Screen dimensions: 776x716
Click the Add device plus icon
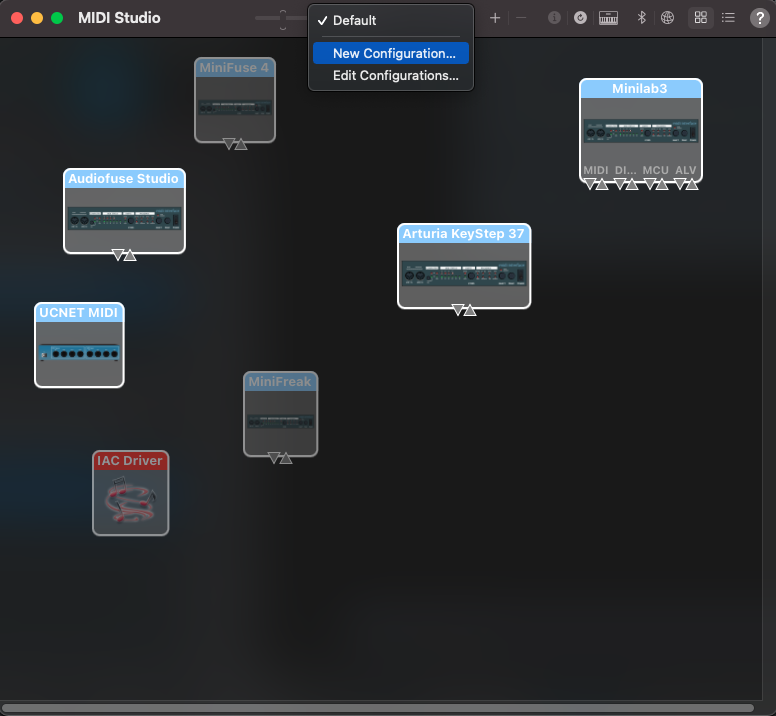click(x=494, y=18)
